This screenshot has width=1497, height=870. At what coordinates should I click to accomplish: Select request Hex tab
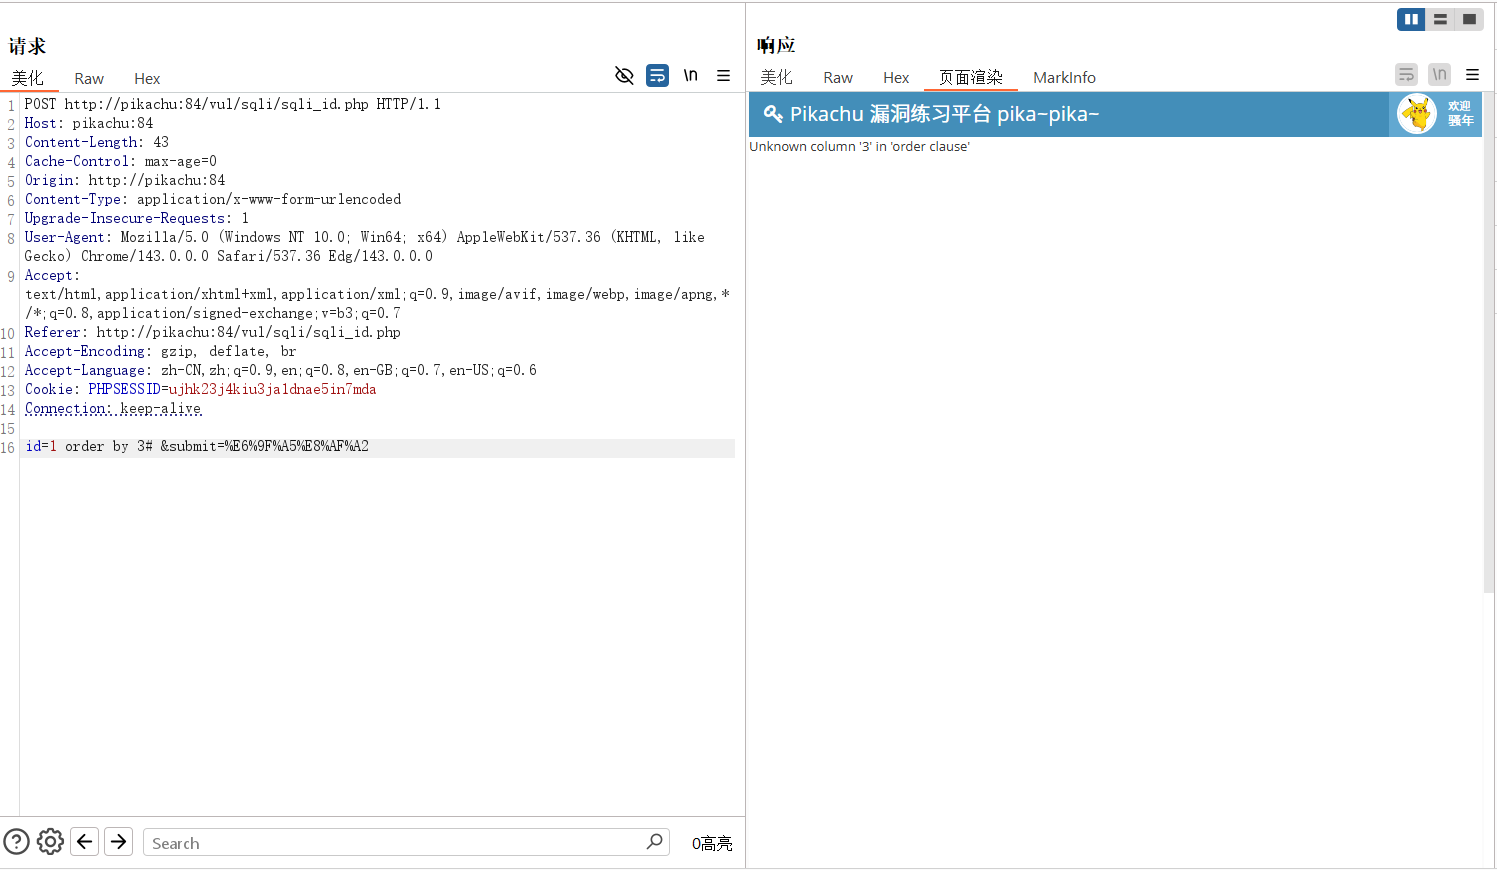click(x=147, y=79)
